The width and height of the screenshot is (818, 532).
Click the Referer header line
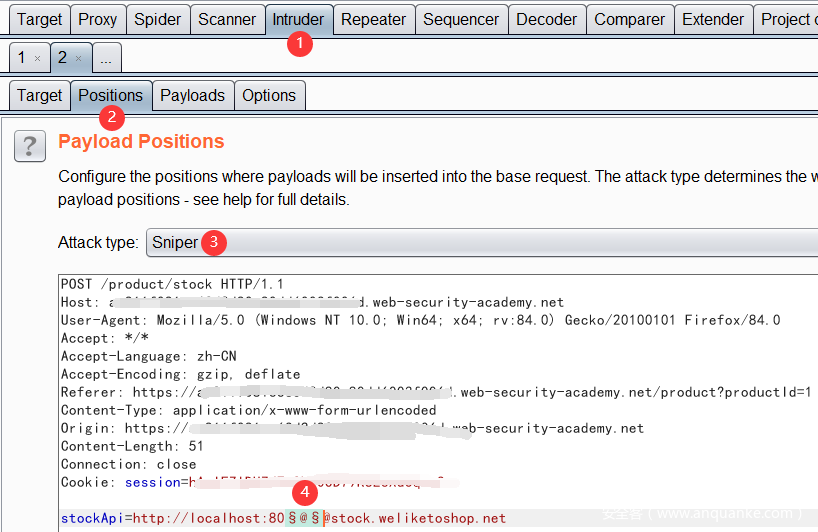pyautogui.click(x=436, y=392)
